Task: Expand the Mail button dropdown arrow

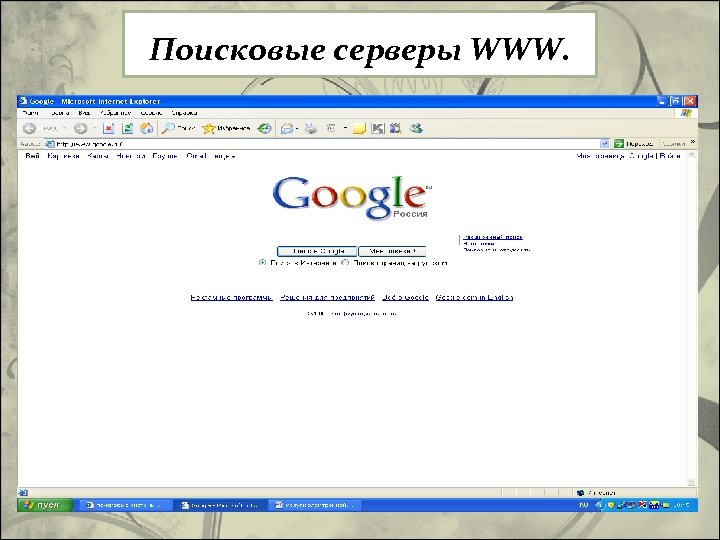Action: tap(297, 129)
